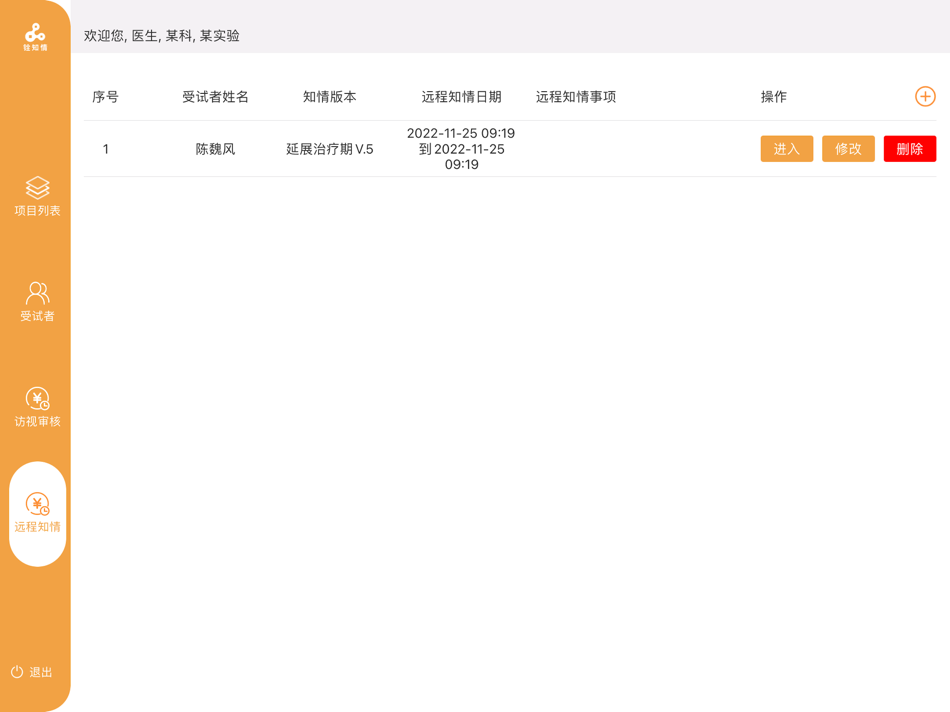Image resolution: width=950 pixels, height=712 pixels.
Task: Select the 受试者 sidebar icon
Action: [37, 300]
